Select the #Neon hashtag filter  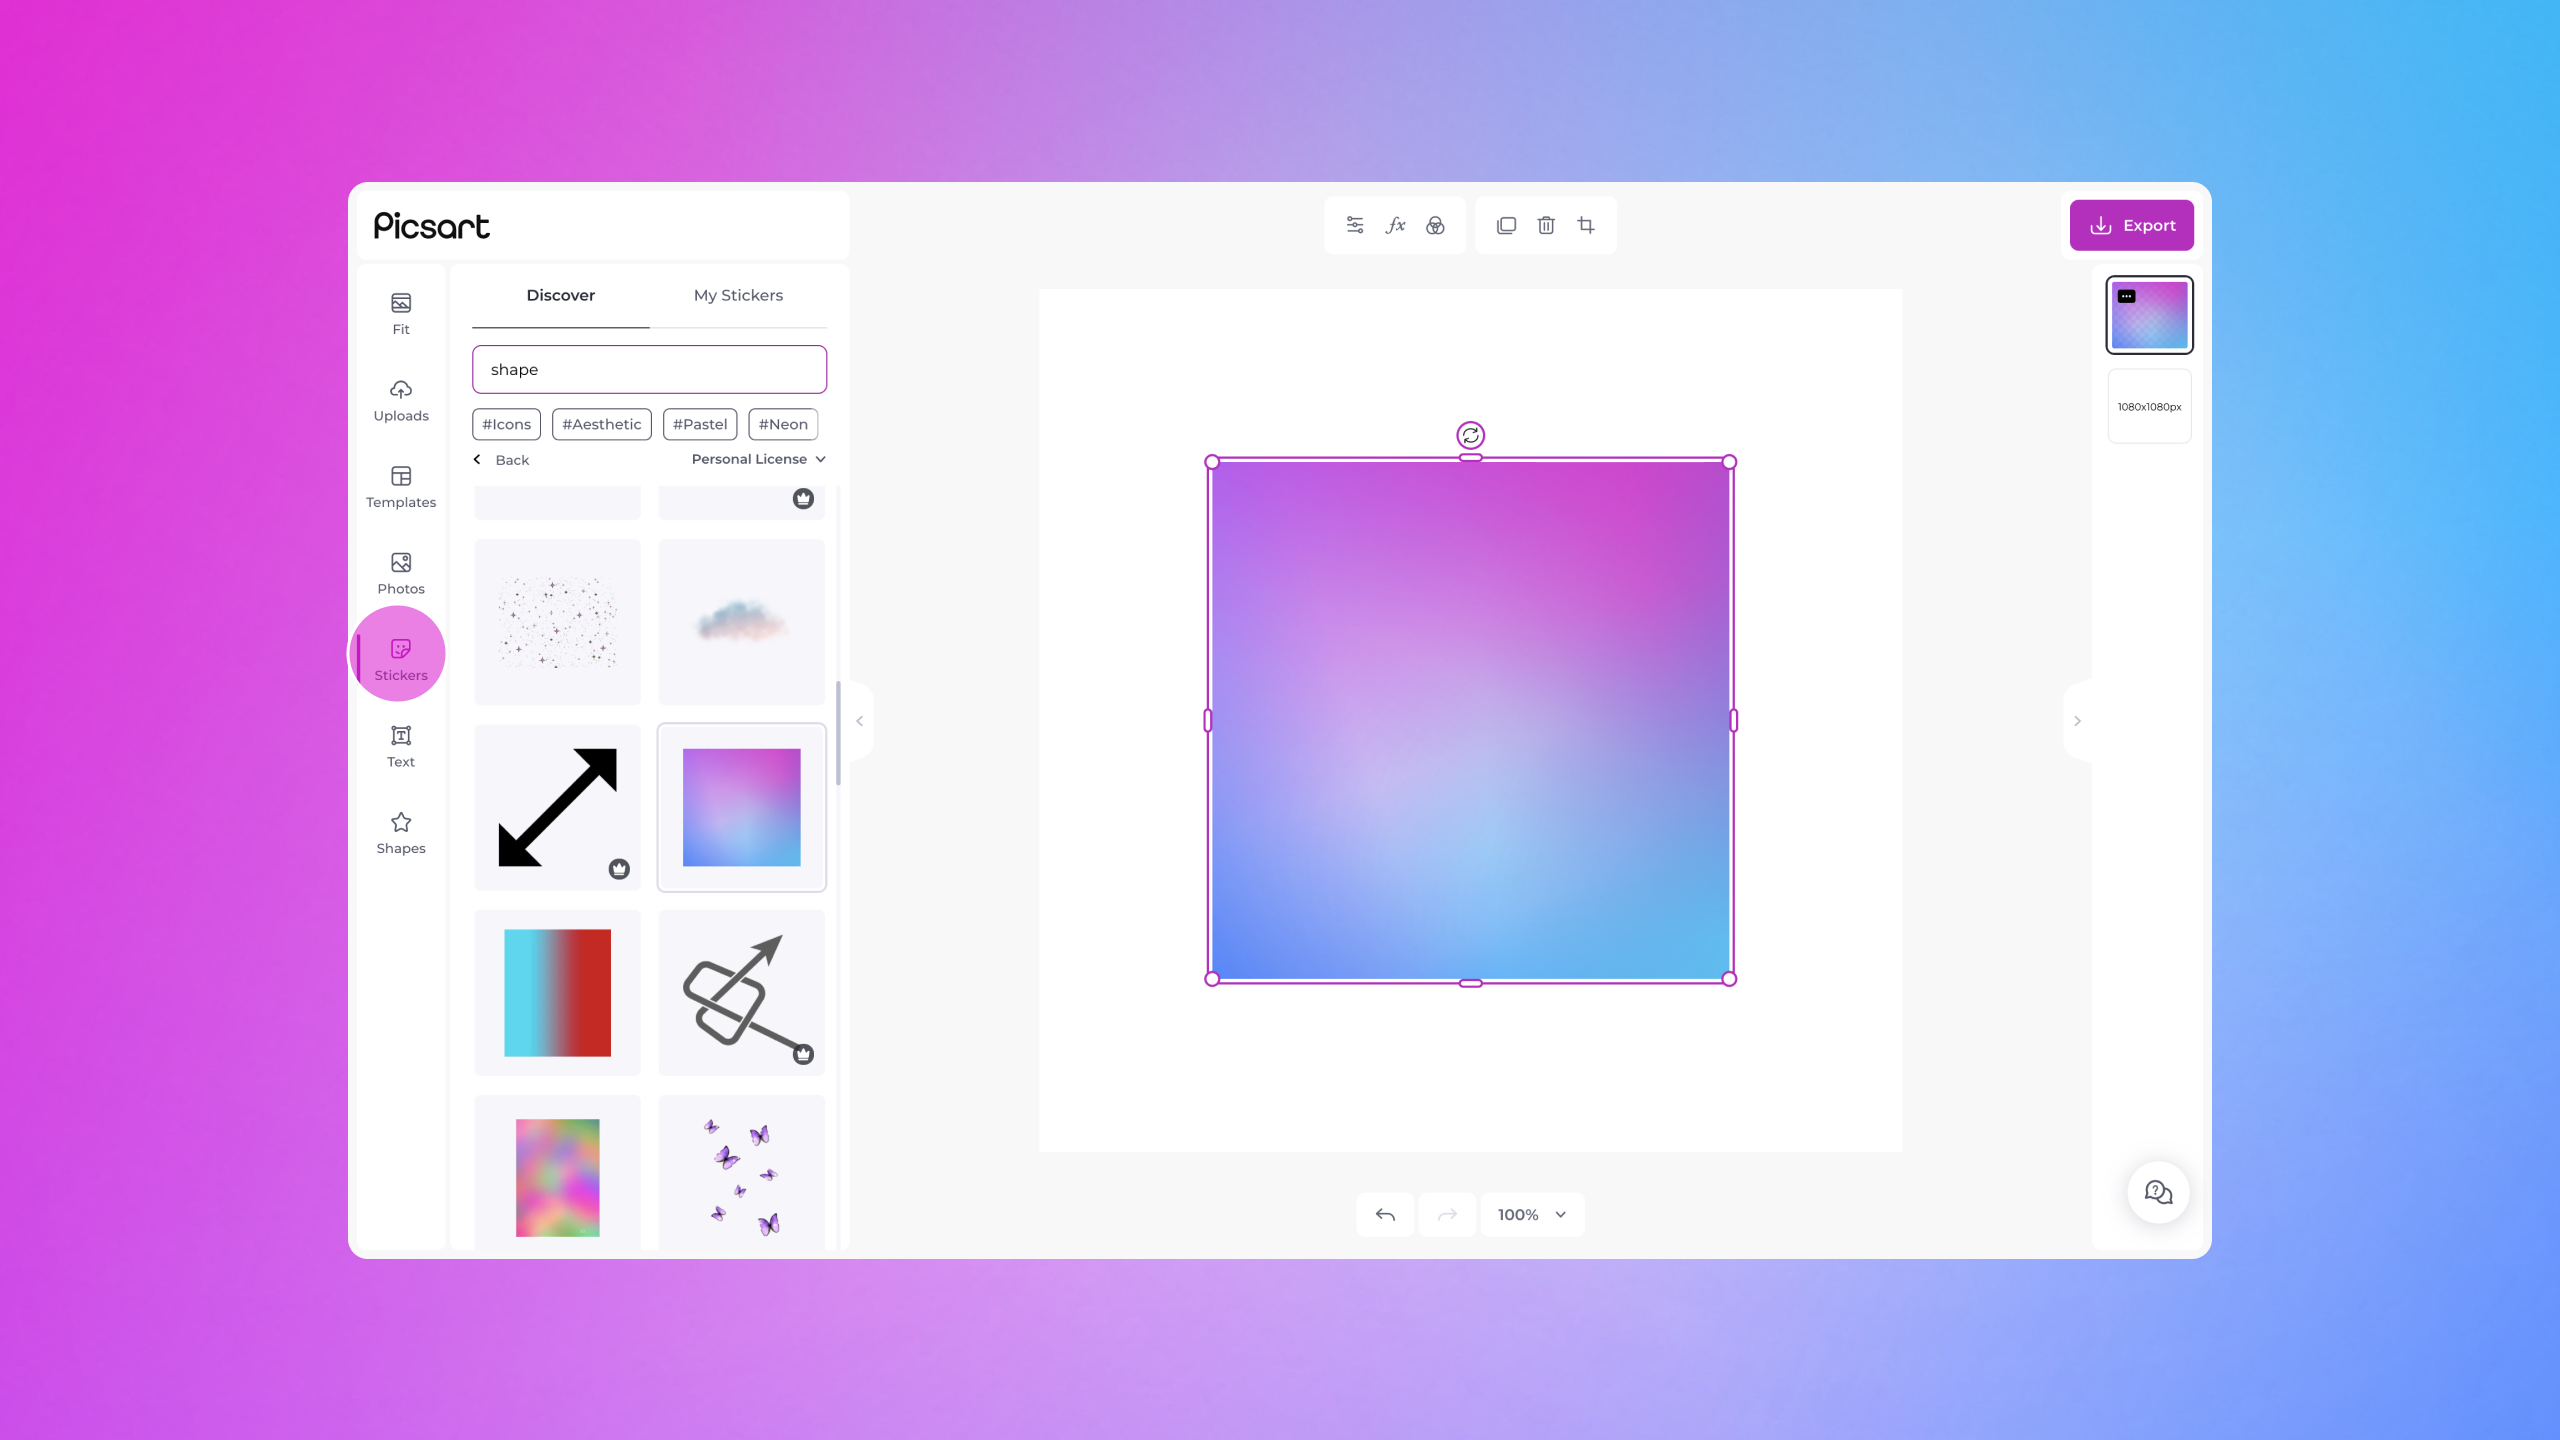coord(782,422)
